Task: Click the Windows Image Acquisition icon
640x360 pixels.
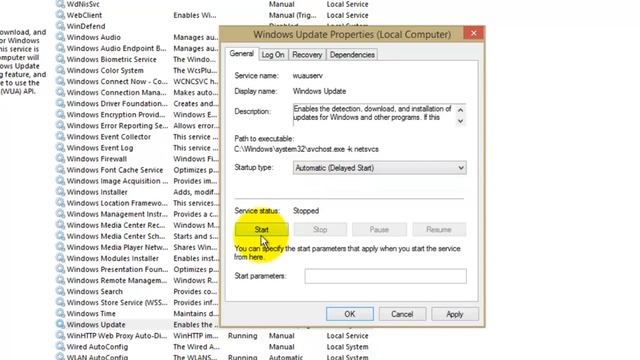Action: 60,181
